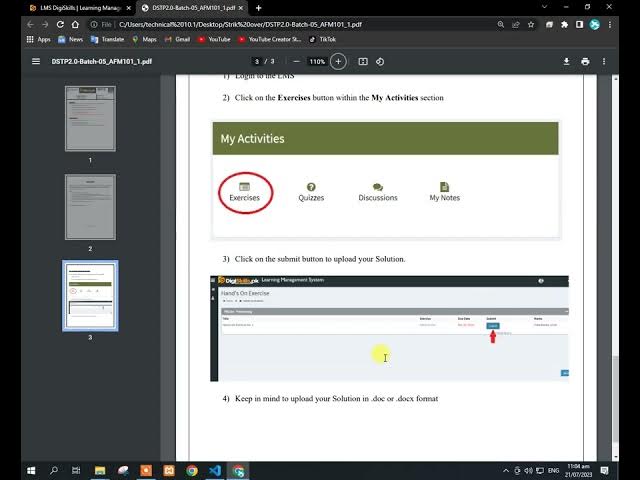Viewport: 640px width, 480px height.
Task: Go back in browser history
Action: click(31, 24)
